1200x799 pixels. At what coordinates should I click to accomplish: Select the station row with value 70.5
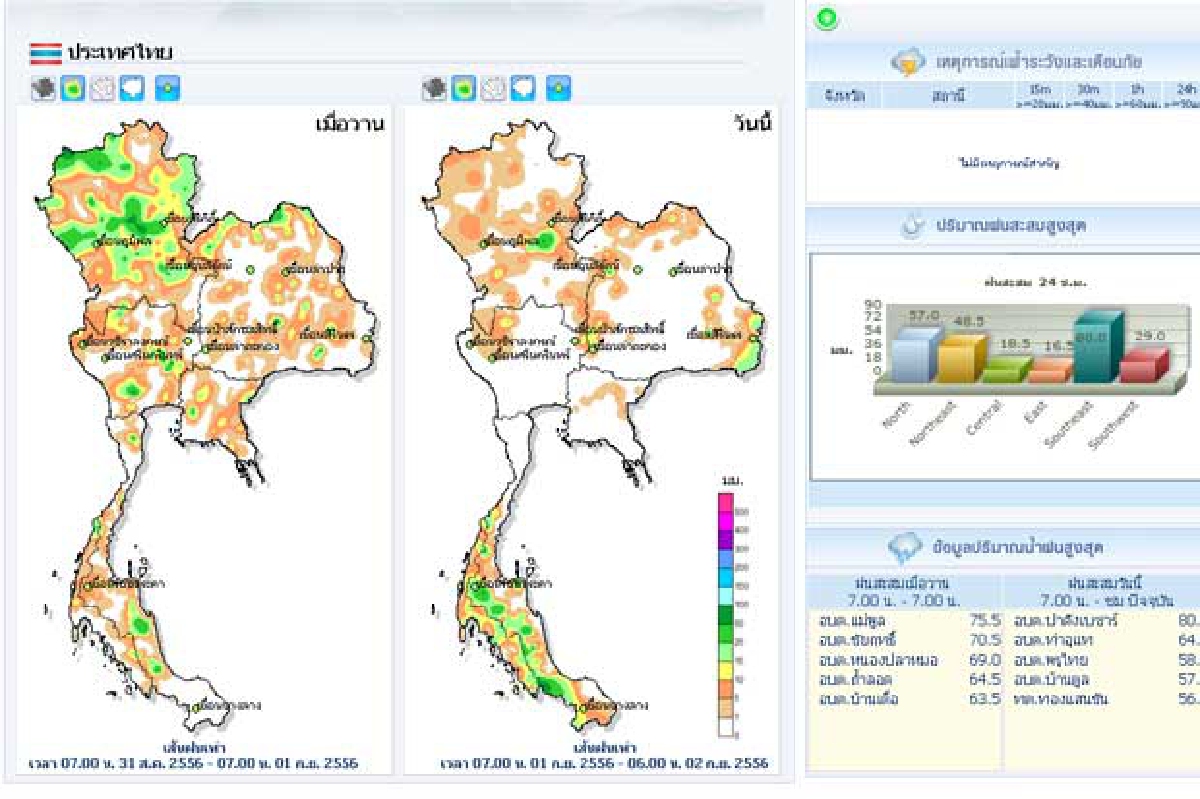point(909,640)
